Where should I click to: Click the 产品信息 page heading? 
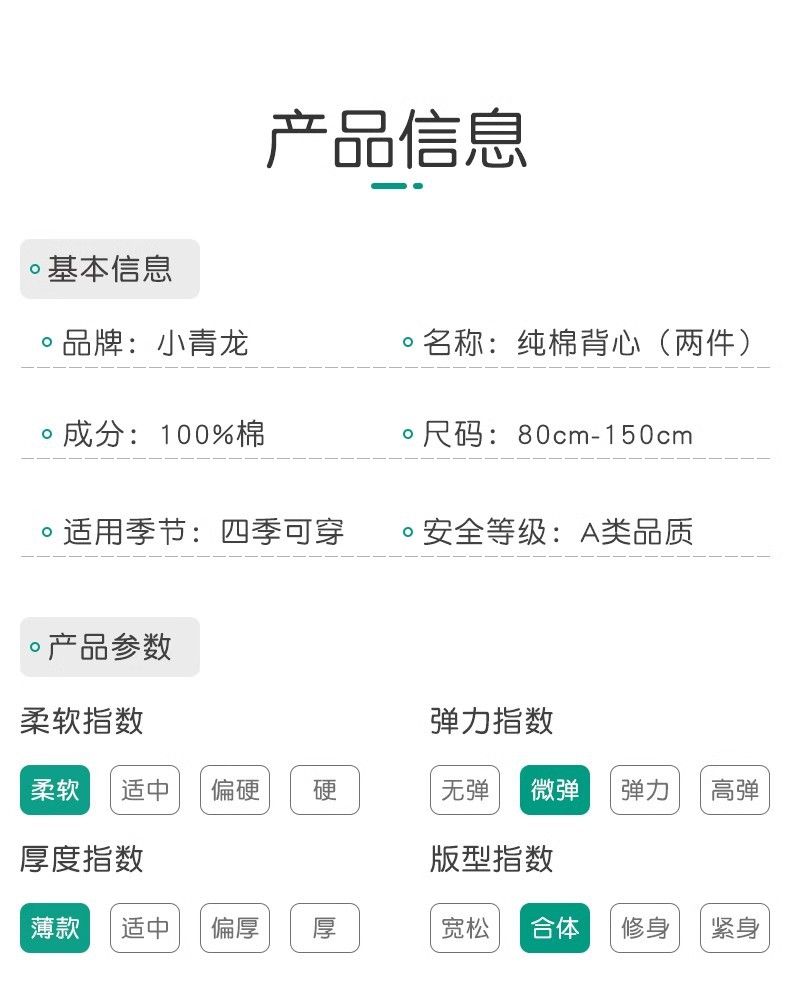tap(396, 141)
